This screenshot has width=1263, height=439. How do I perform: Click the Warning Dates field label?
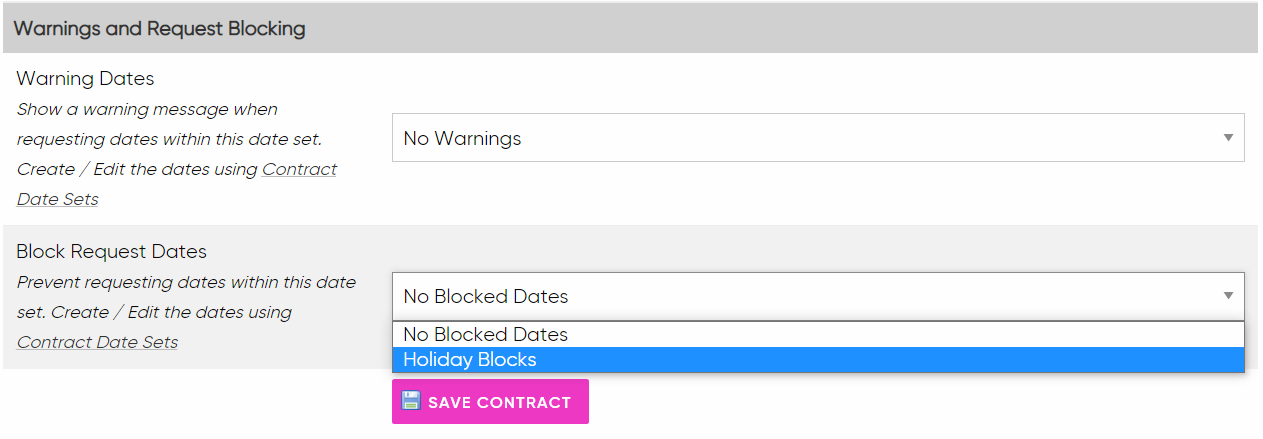click(85, 78)
